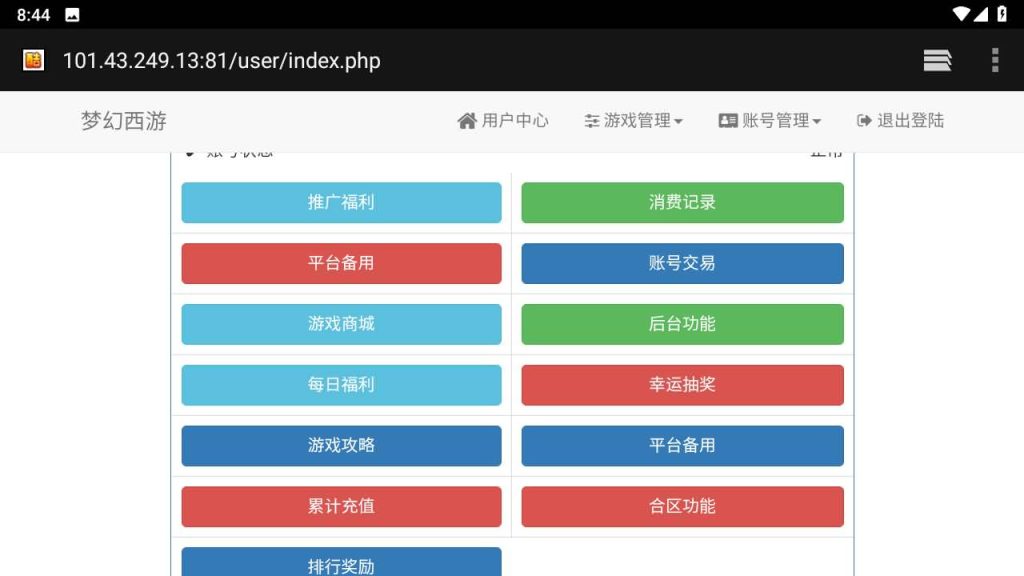Click the 梦幻西游 site title
1024x576 pixels.
[121, 120]
